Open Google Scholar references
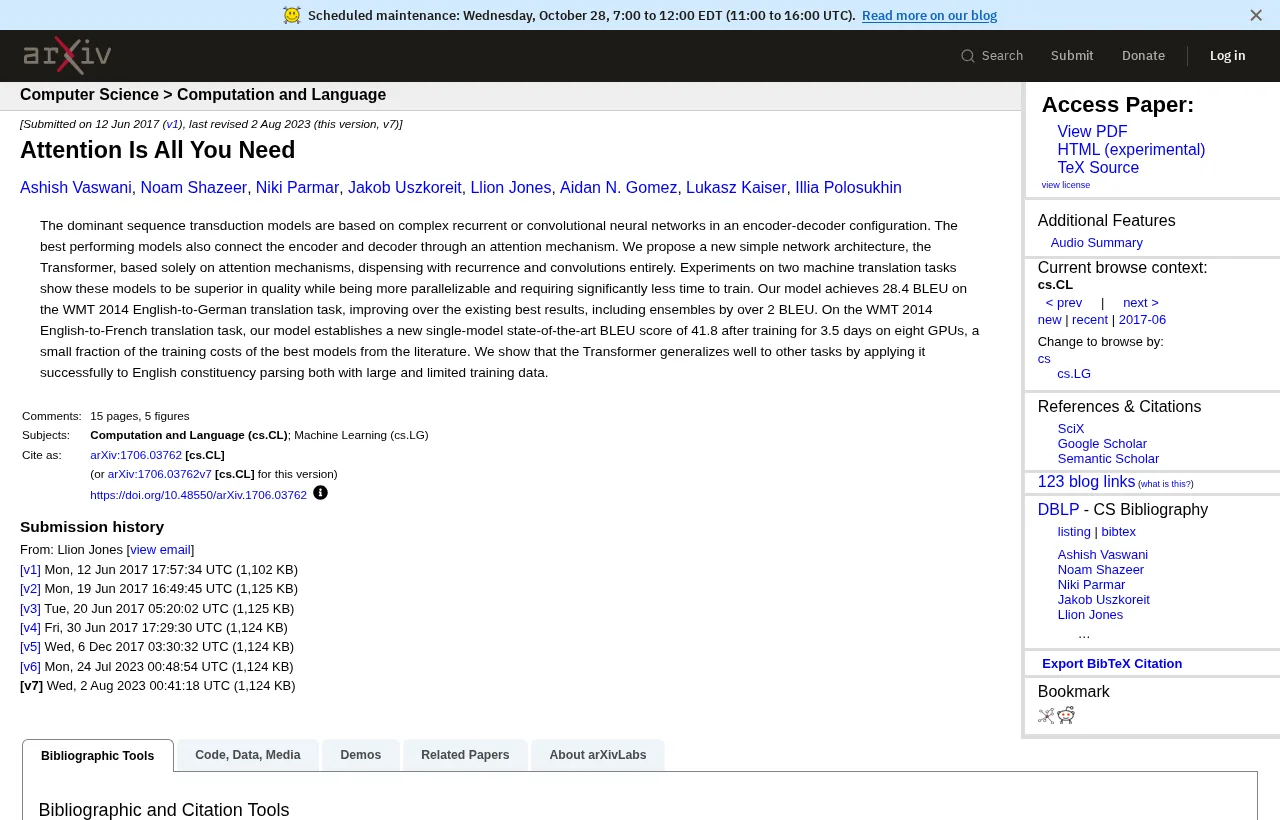The height and width of the screenshot is (820, 1280). tap(1102, 444)
